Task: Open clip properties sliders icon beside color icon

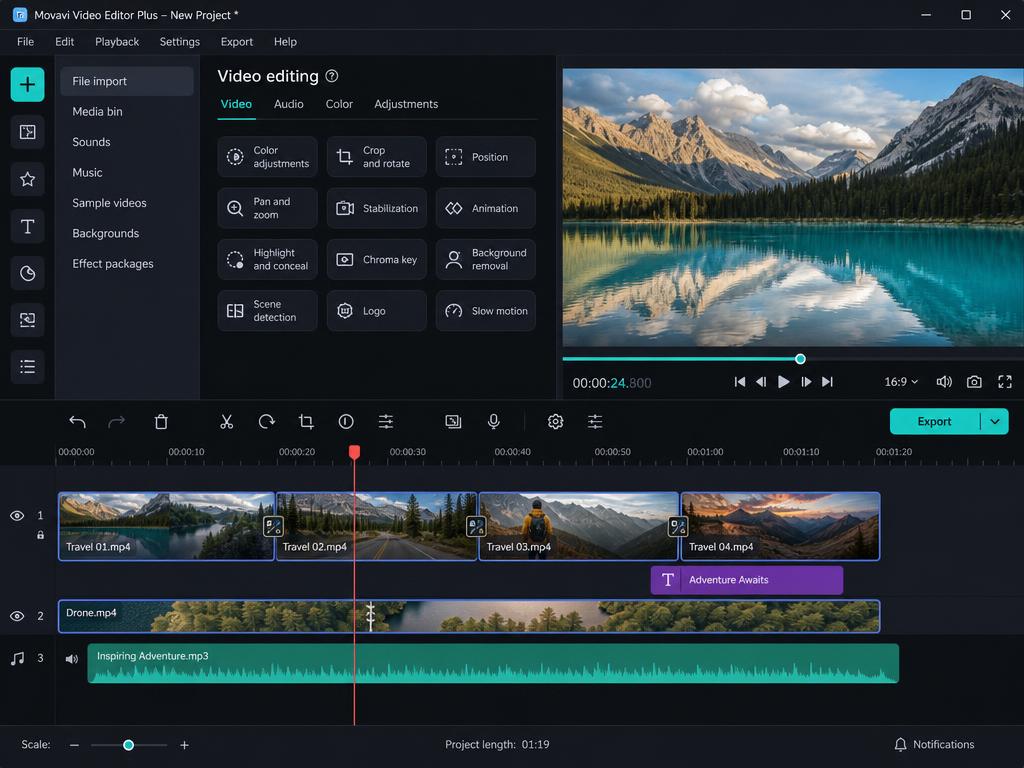Action: pyautogui.click(x=386, y=422)
